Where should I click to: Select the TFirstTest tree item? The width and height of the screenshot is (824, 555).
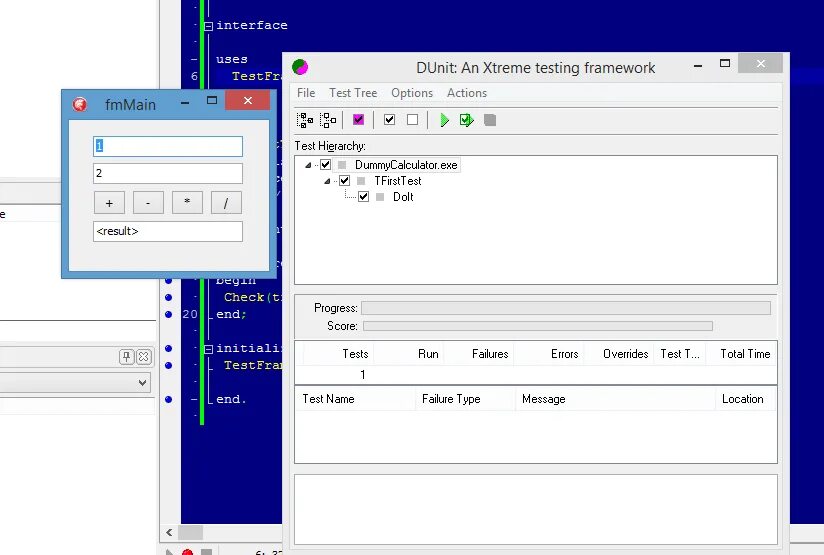pyautogui.click(x=398, y=181)
